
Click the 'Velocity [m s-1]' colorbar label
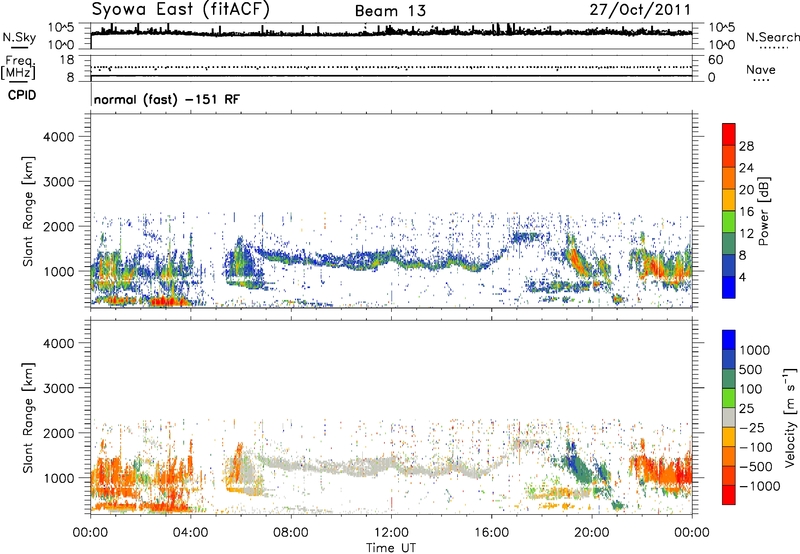tap(790, 417)
